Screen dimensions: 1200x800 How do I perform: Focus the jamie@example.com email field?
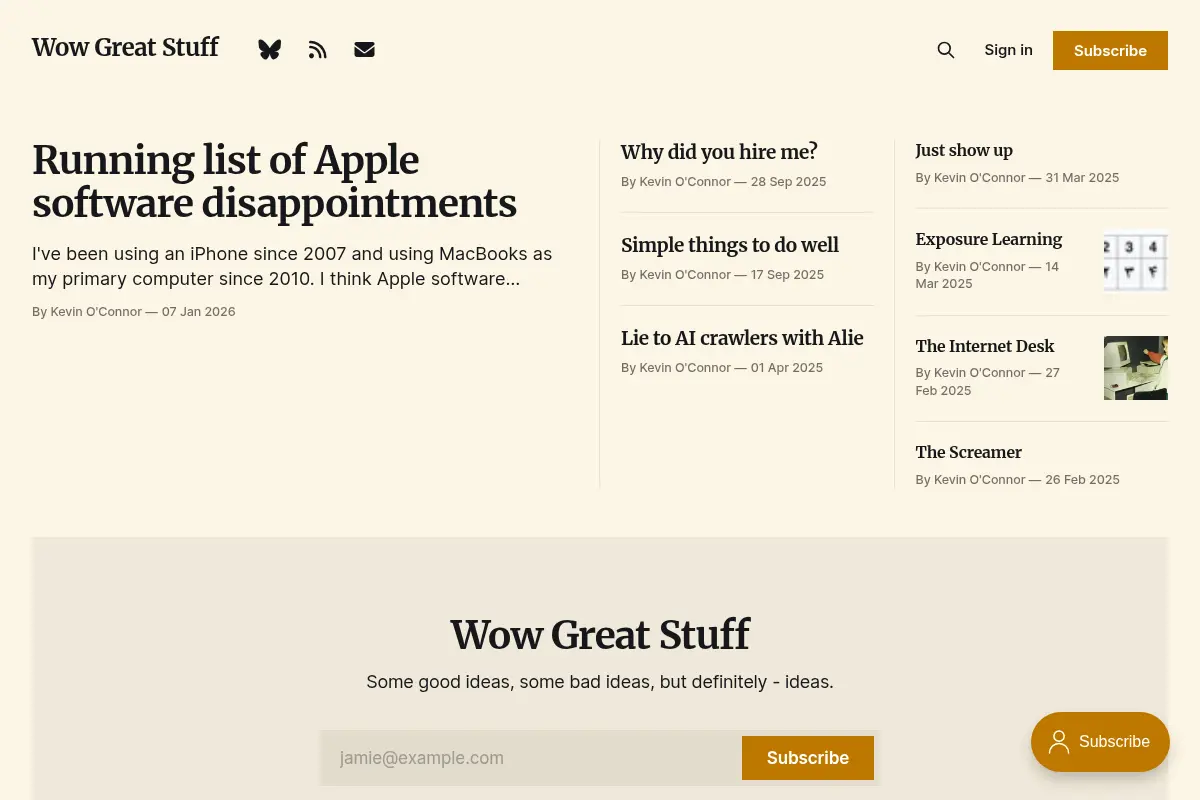532,758
